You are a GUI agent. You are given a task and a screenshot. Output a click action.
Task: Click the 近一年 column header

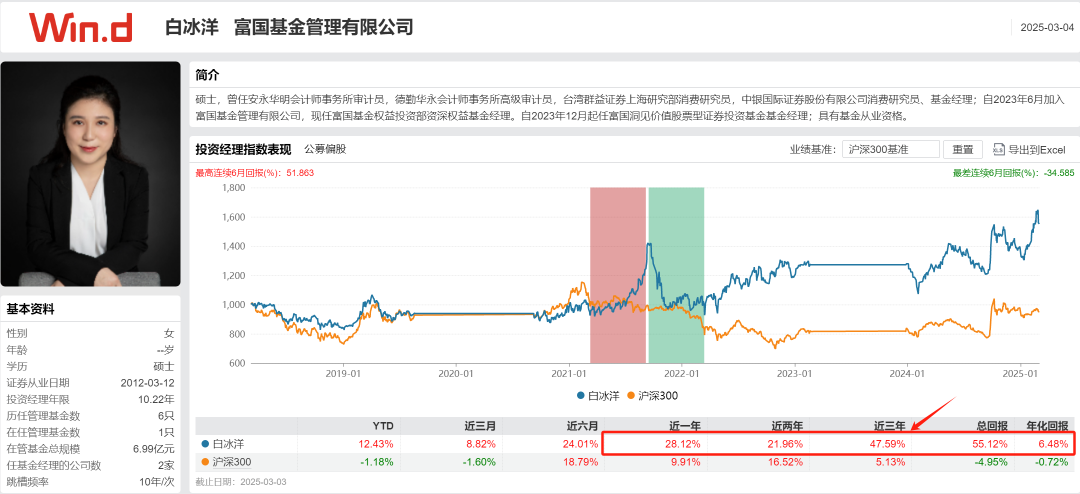click(686, 426)
